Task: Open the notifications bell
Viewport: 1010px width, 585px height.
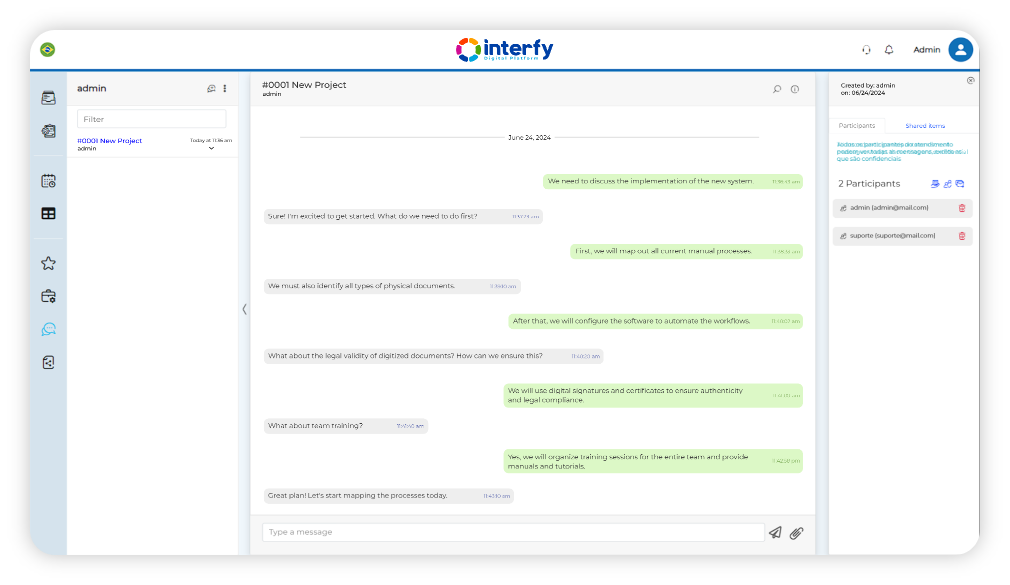Action: tap(889, 50)
